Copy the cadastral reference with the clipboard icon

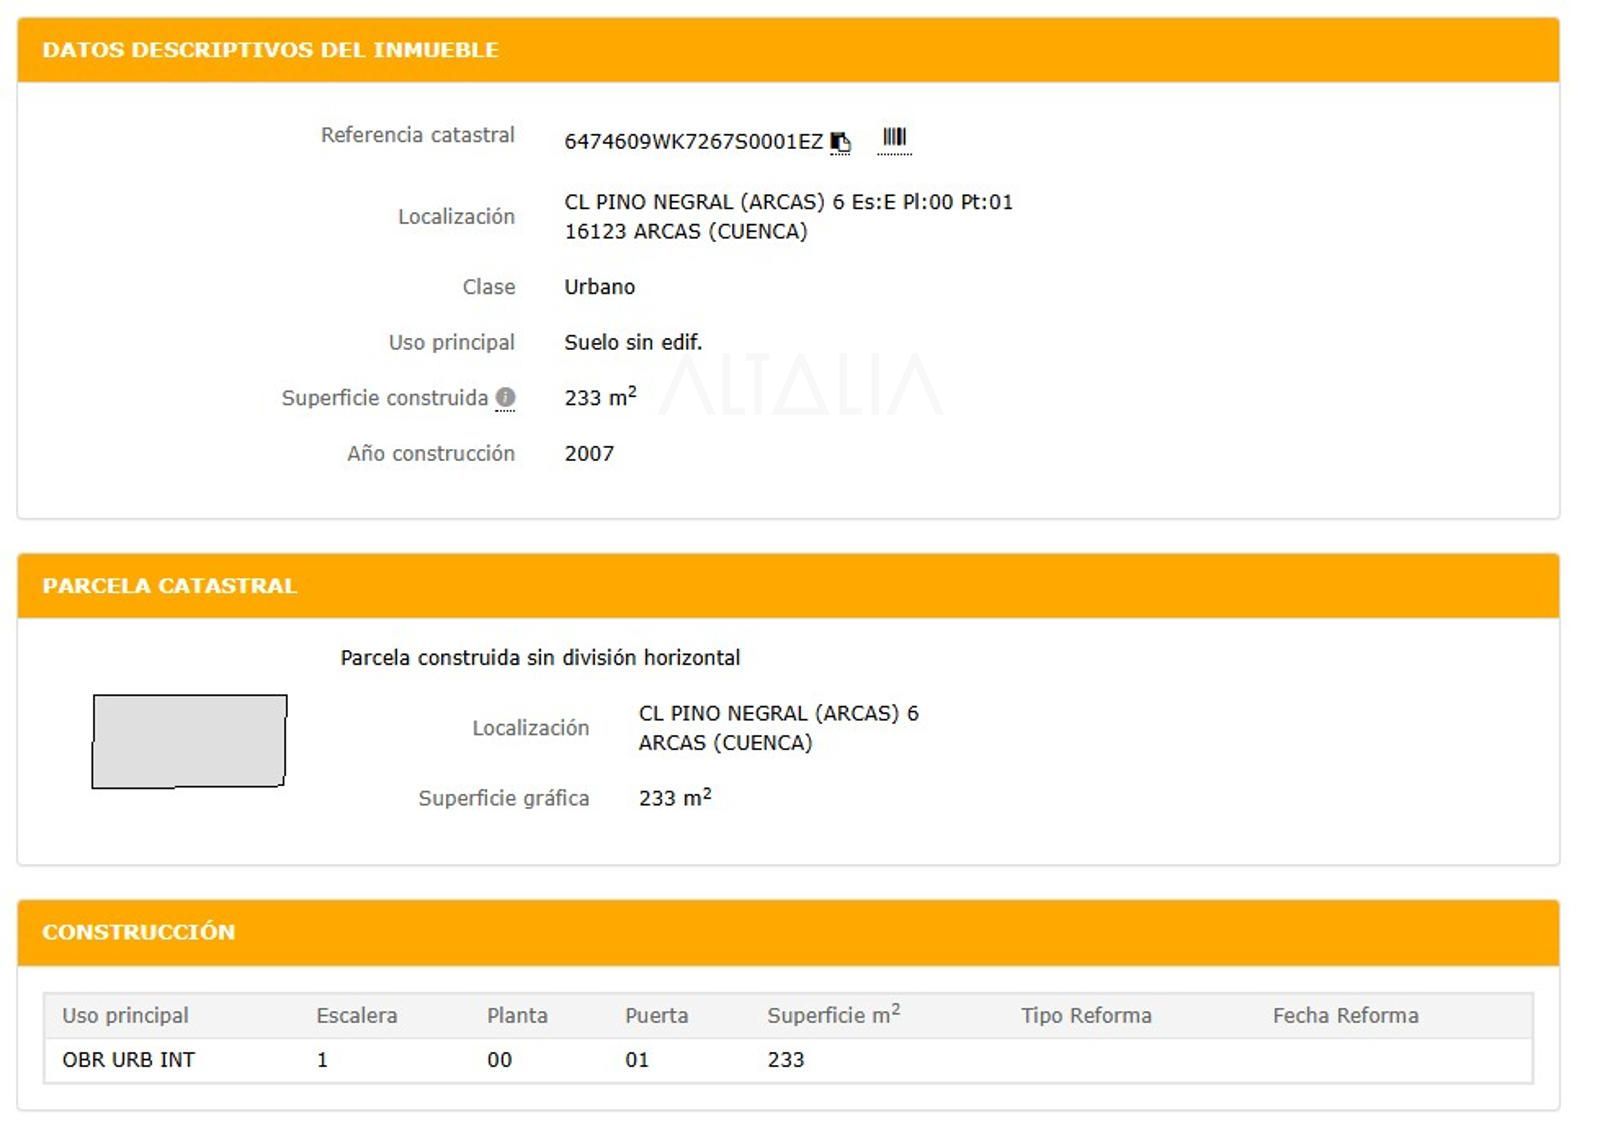pos(840,143)
